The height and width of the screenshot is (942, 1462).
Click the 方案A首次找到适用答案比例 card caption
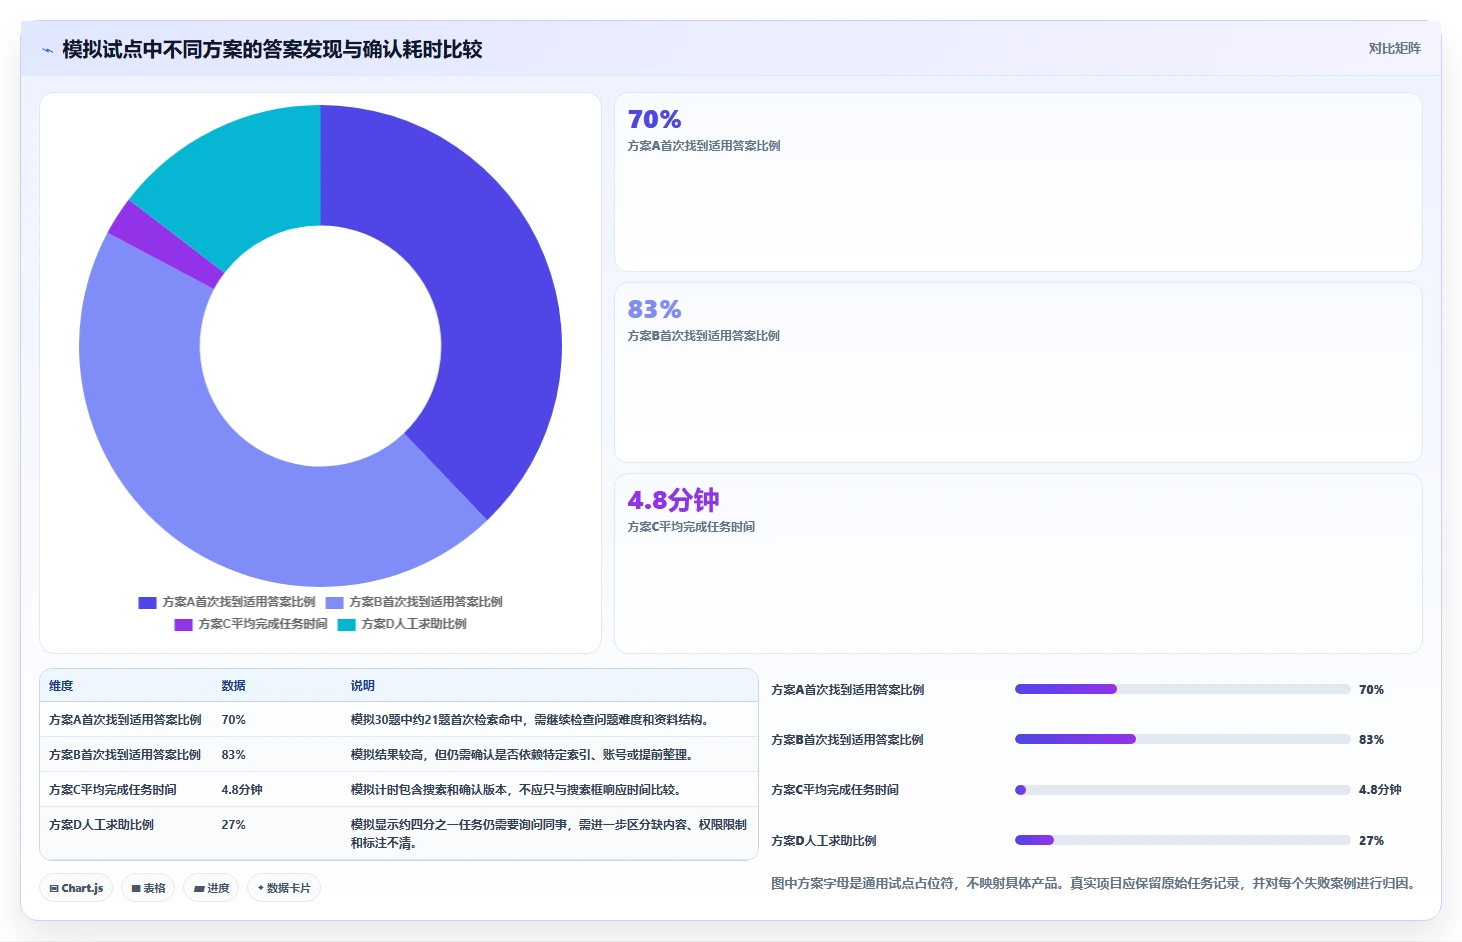pos(703,146)
